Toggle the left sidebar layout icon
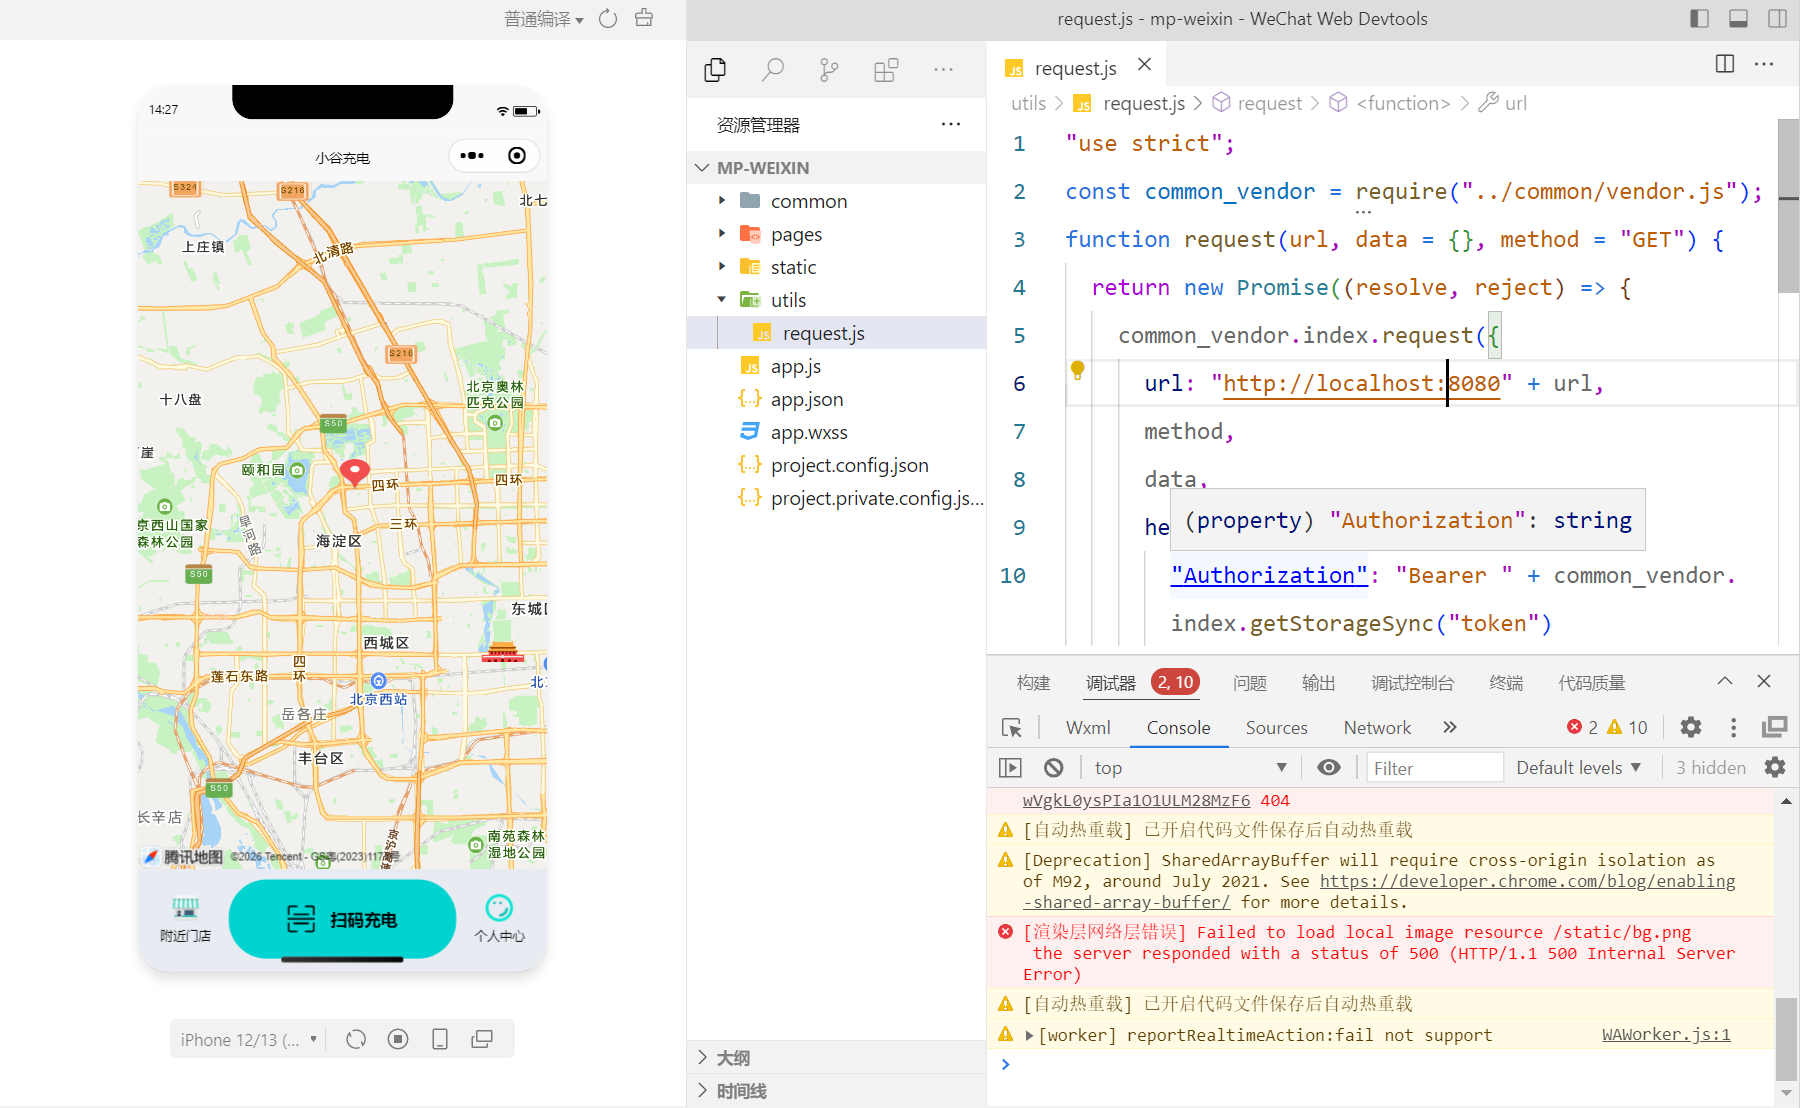Screen dimensions: 1800x1108 point(1699,18)
